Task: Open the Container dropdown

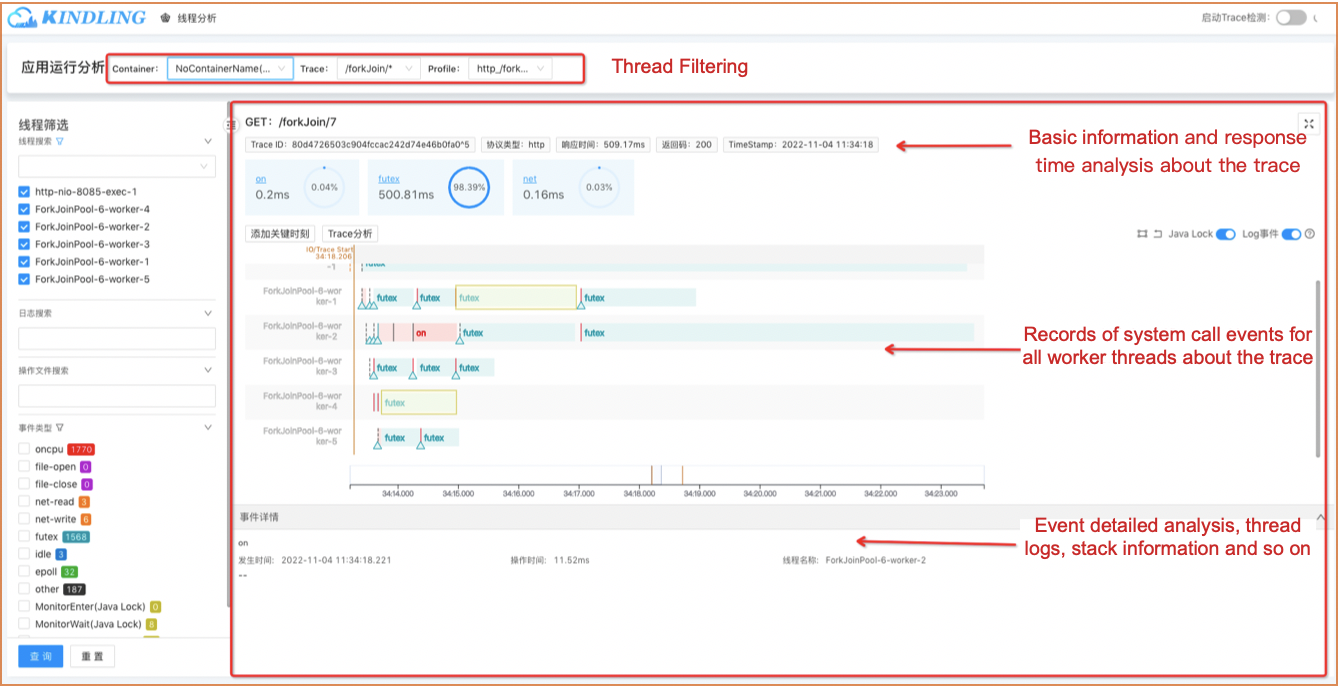Action: (230, 69)
